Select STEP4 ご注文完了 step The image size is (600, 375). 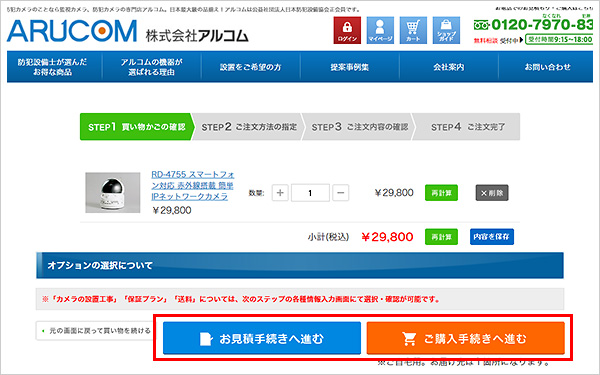[467, 127]
